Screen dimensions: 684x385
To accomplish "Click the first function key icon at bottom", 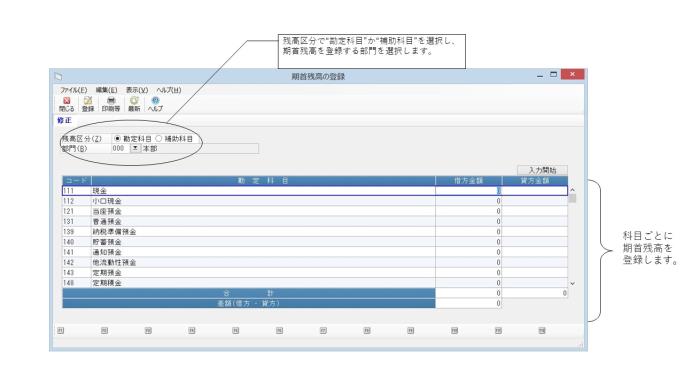I will pos(61,330).
